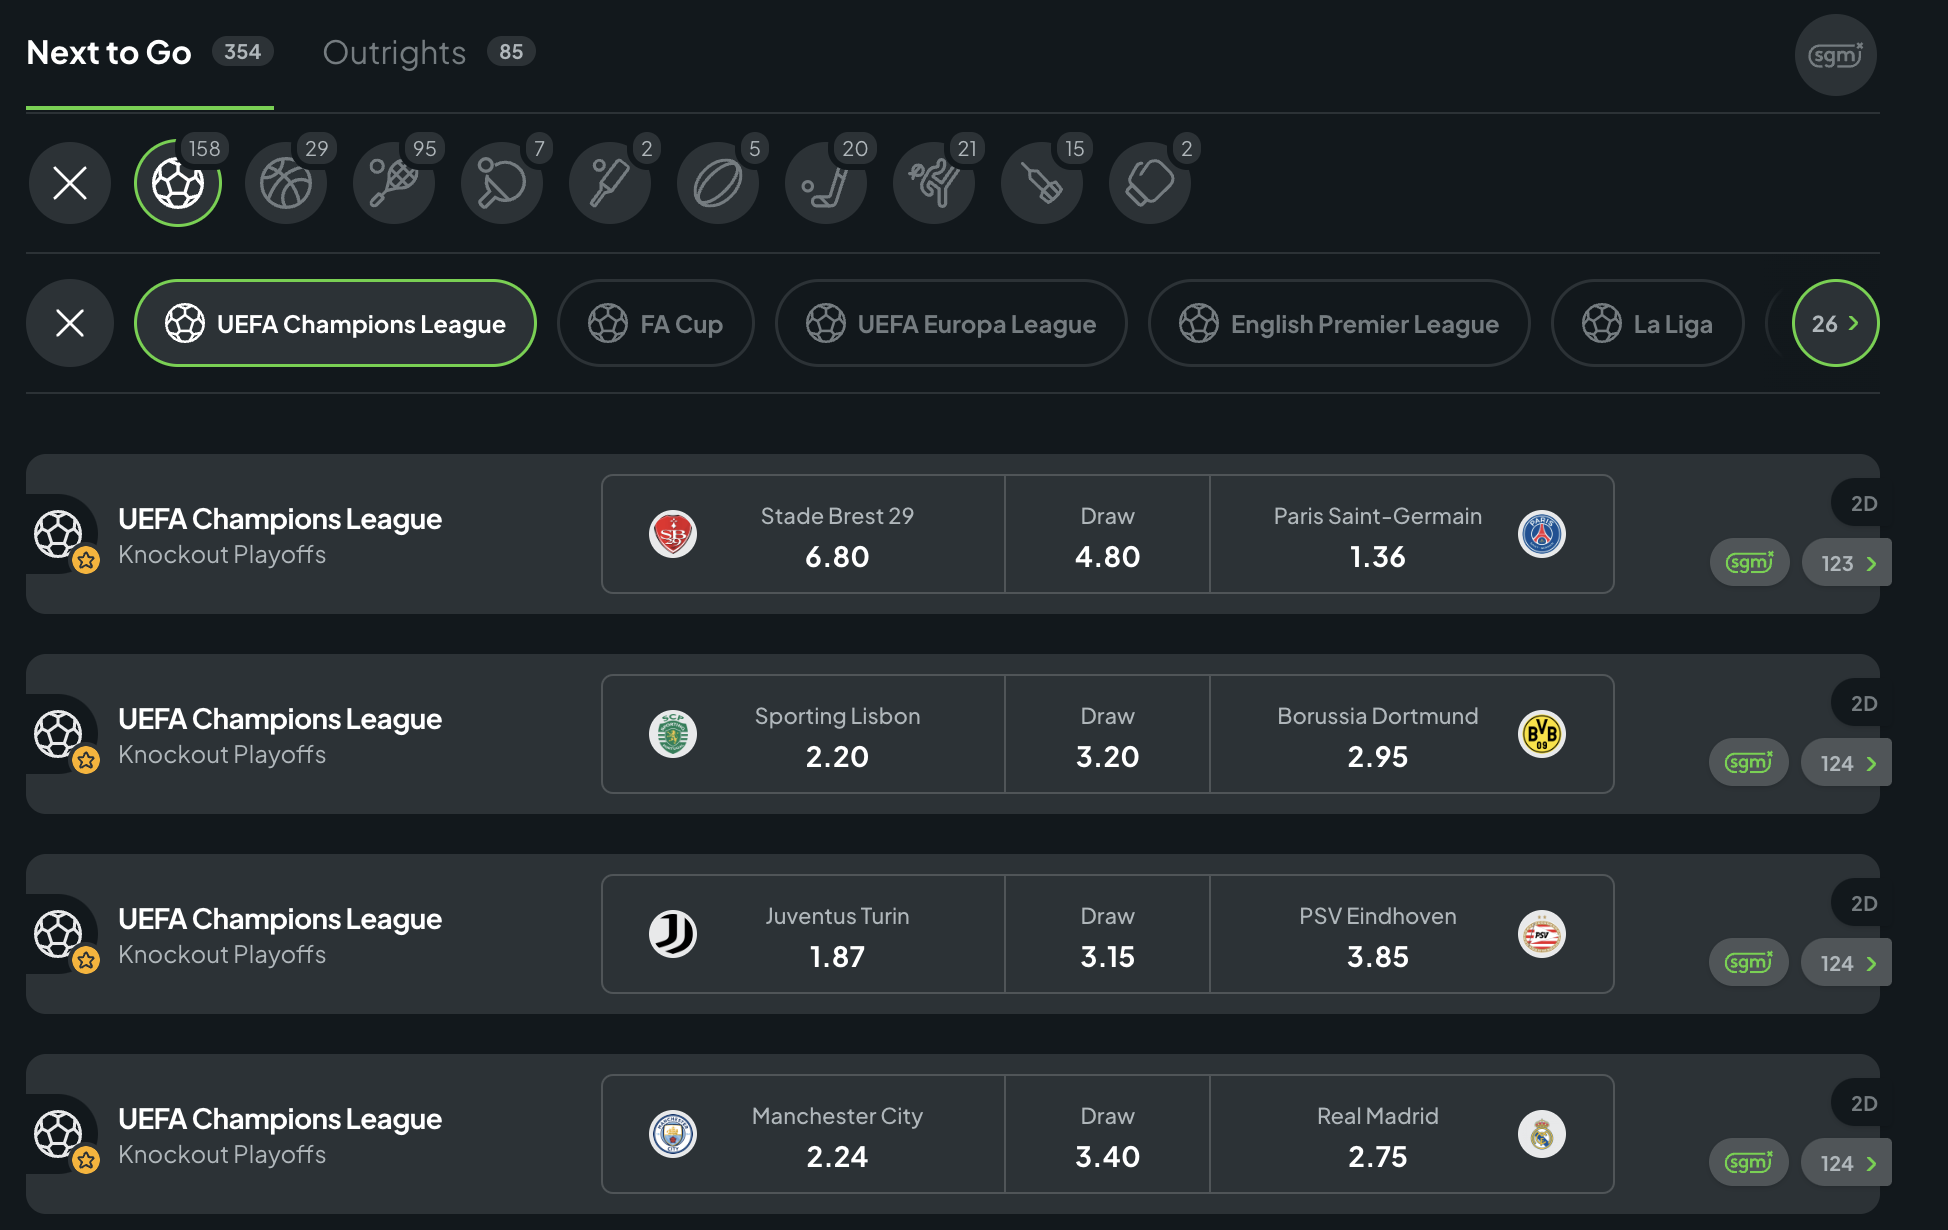
Task: Select the basketball sport filter icon
Action: point(286,183)
